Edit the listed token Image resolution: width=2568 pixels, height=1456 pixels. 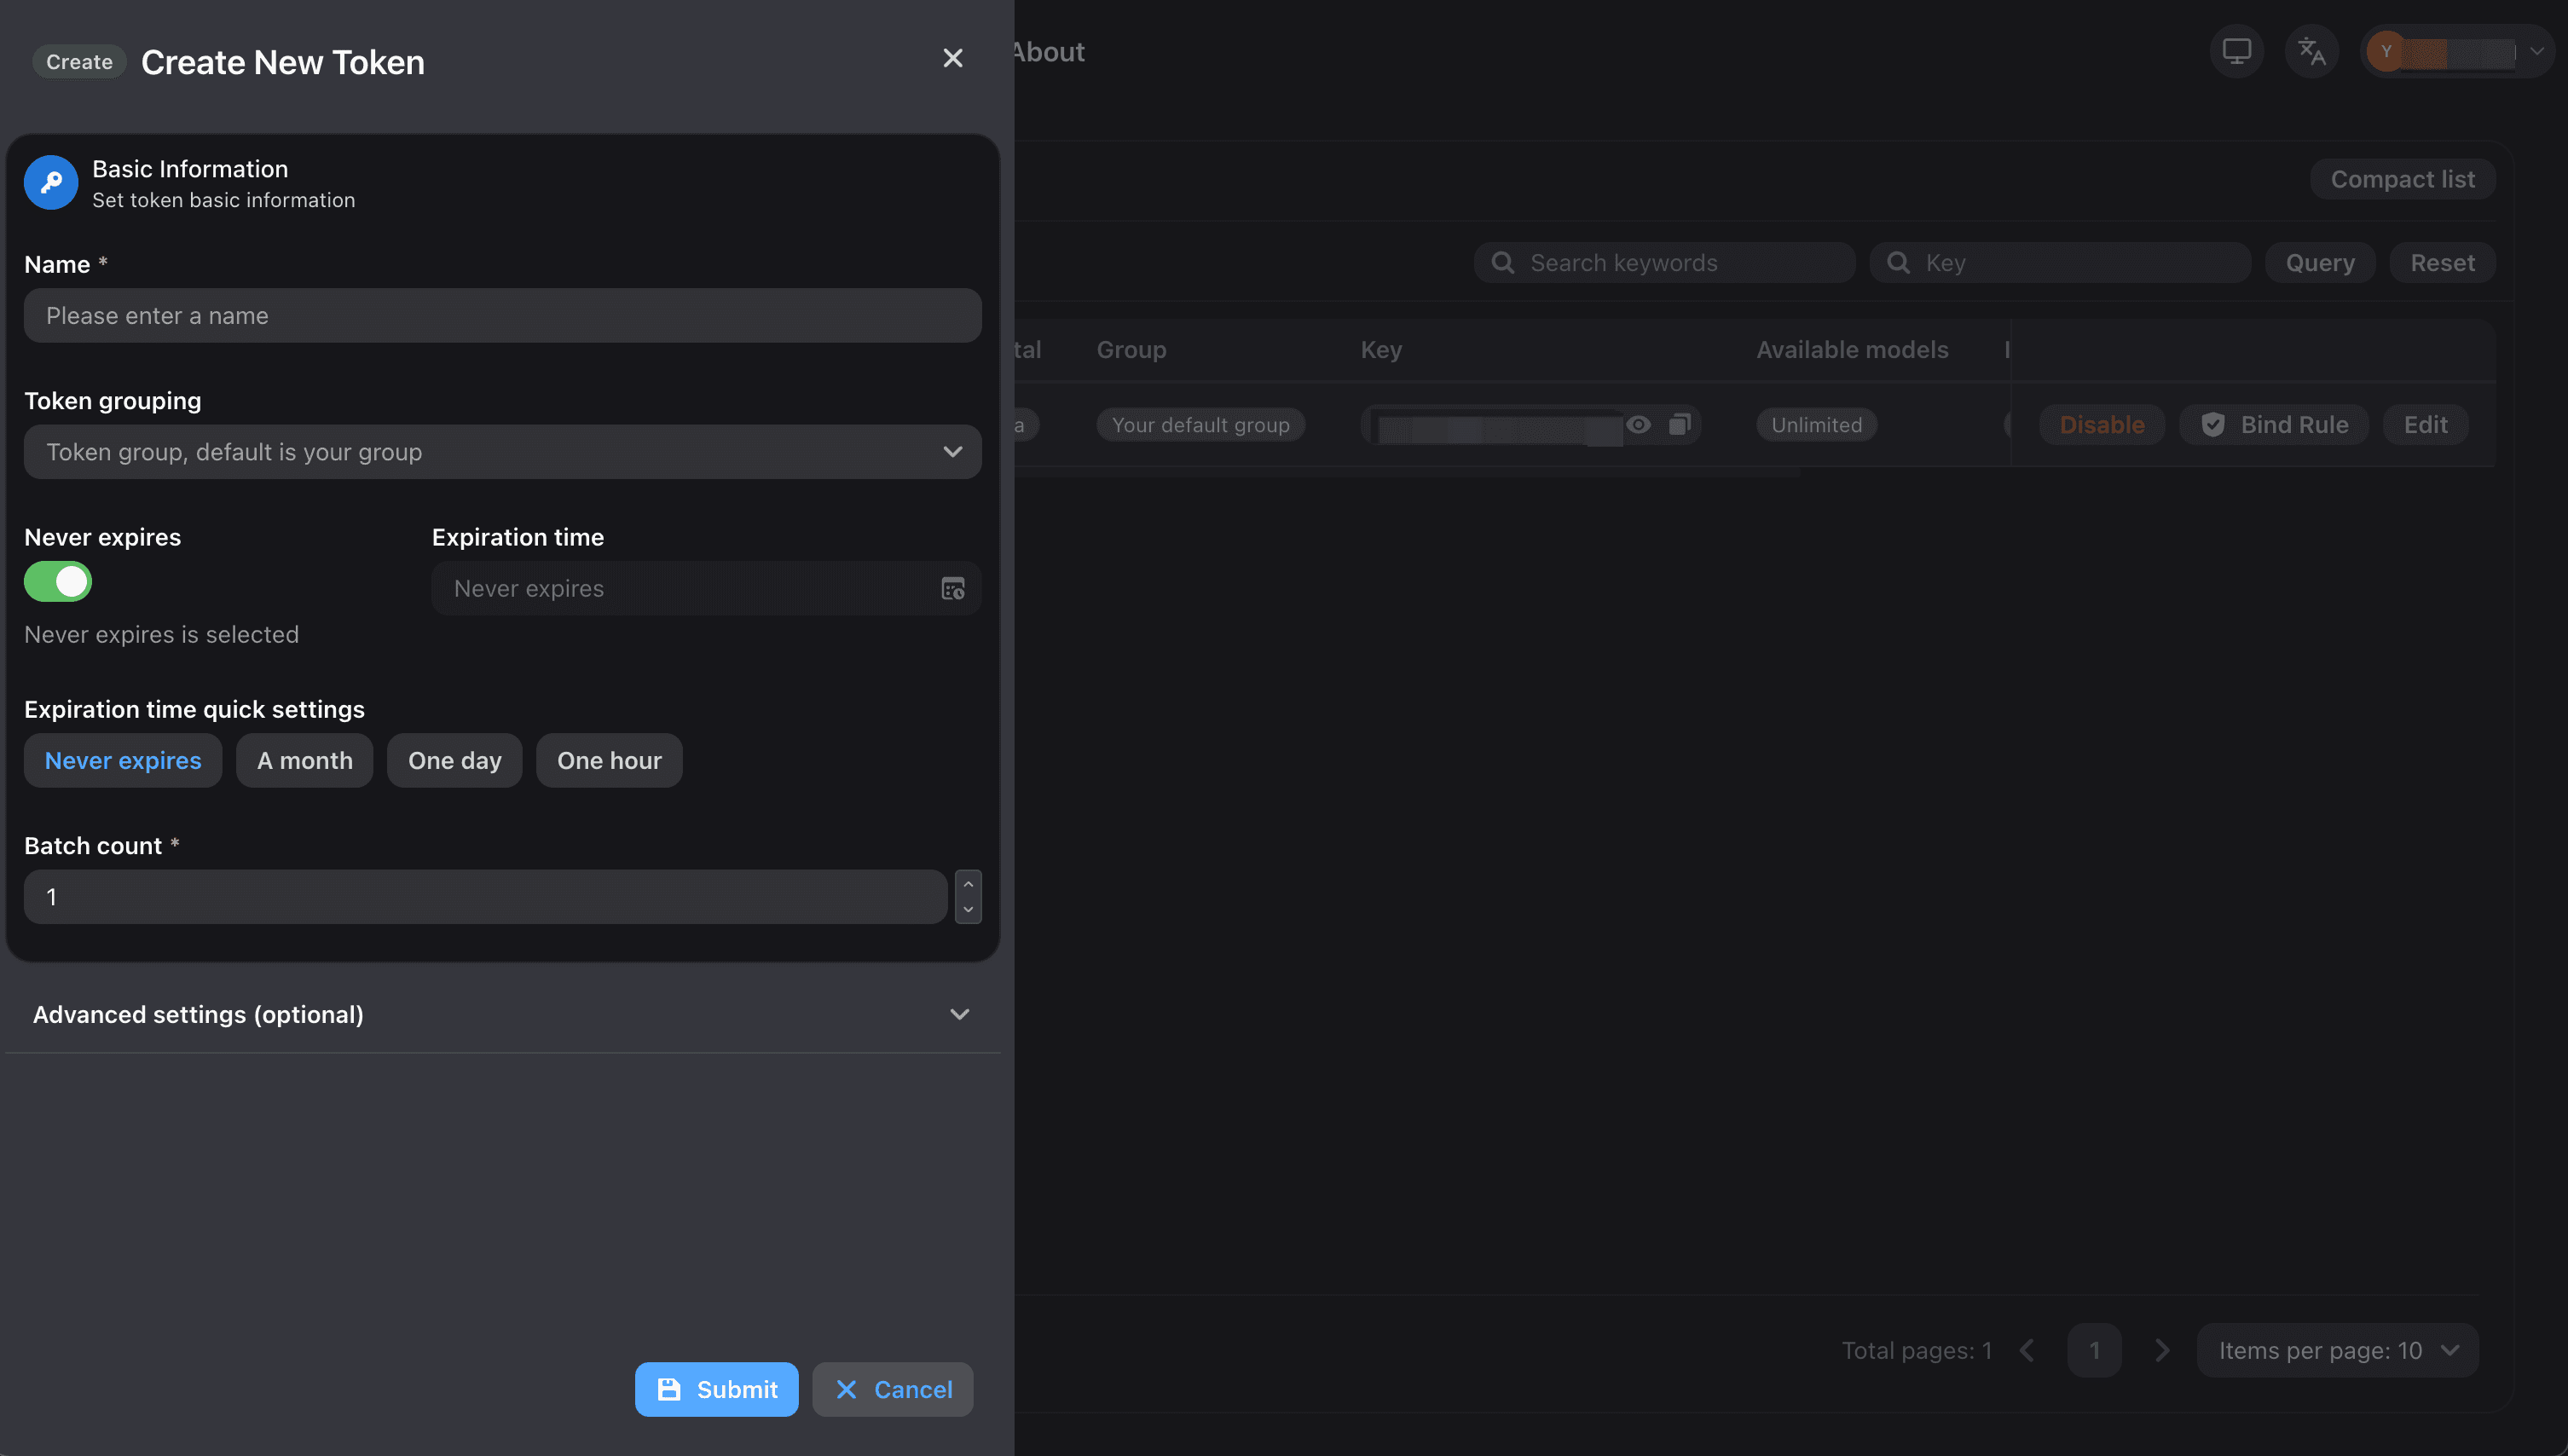pyautogui.click(x=2425, y=425)
